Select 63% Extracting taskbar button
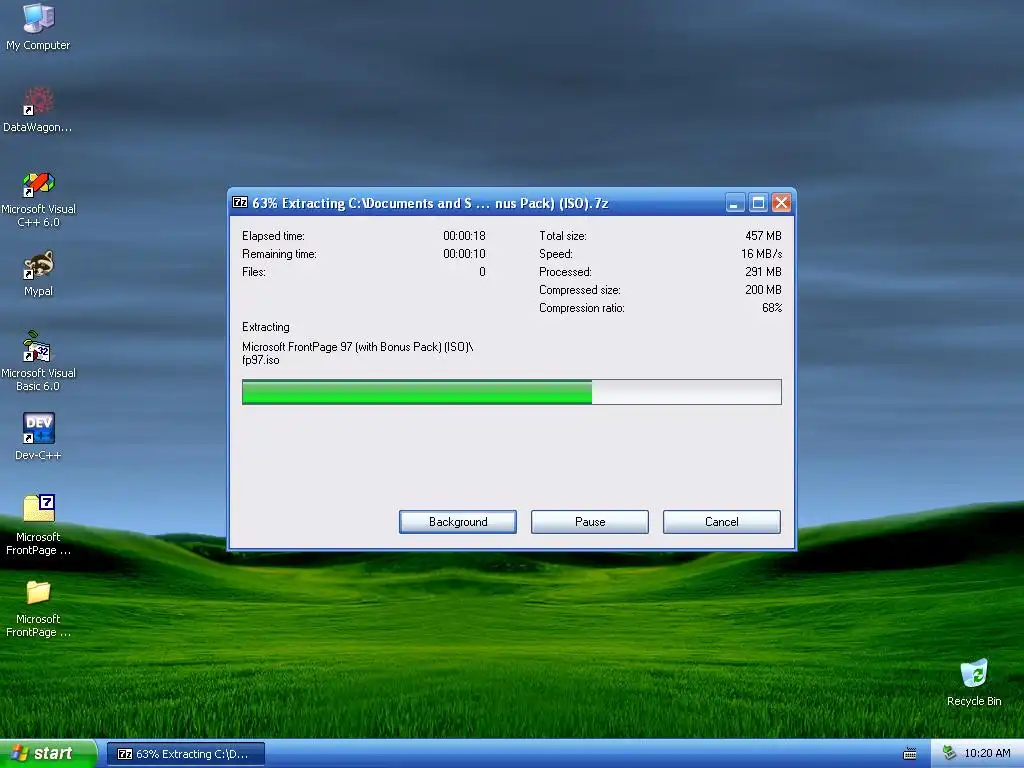This screenshot has height=768, width=1024. (185, 754)
